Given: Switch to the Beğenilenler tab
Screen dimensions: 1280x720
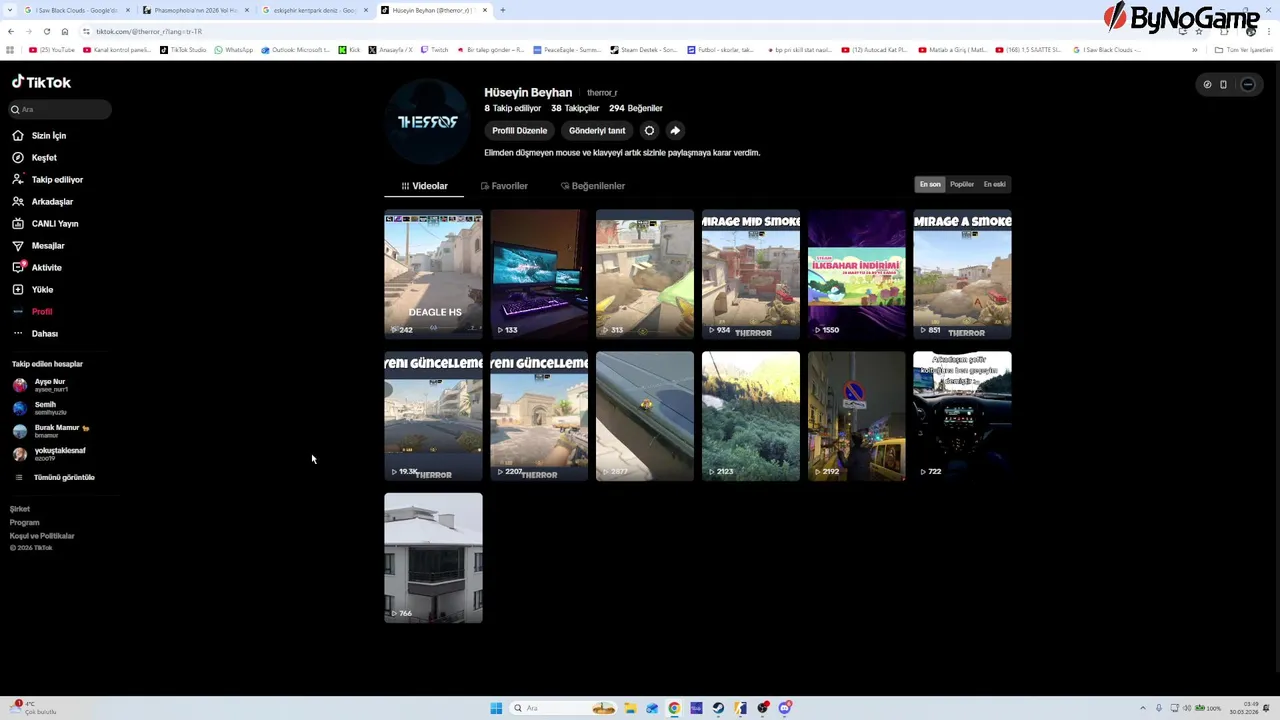Looking at the screenshot, I should (593, 186).
